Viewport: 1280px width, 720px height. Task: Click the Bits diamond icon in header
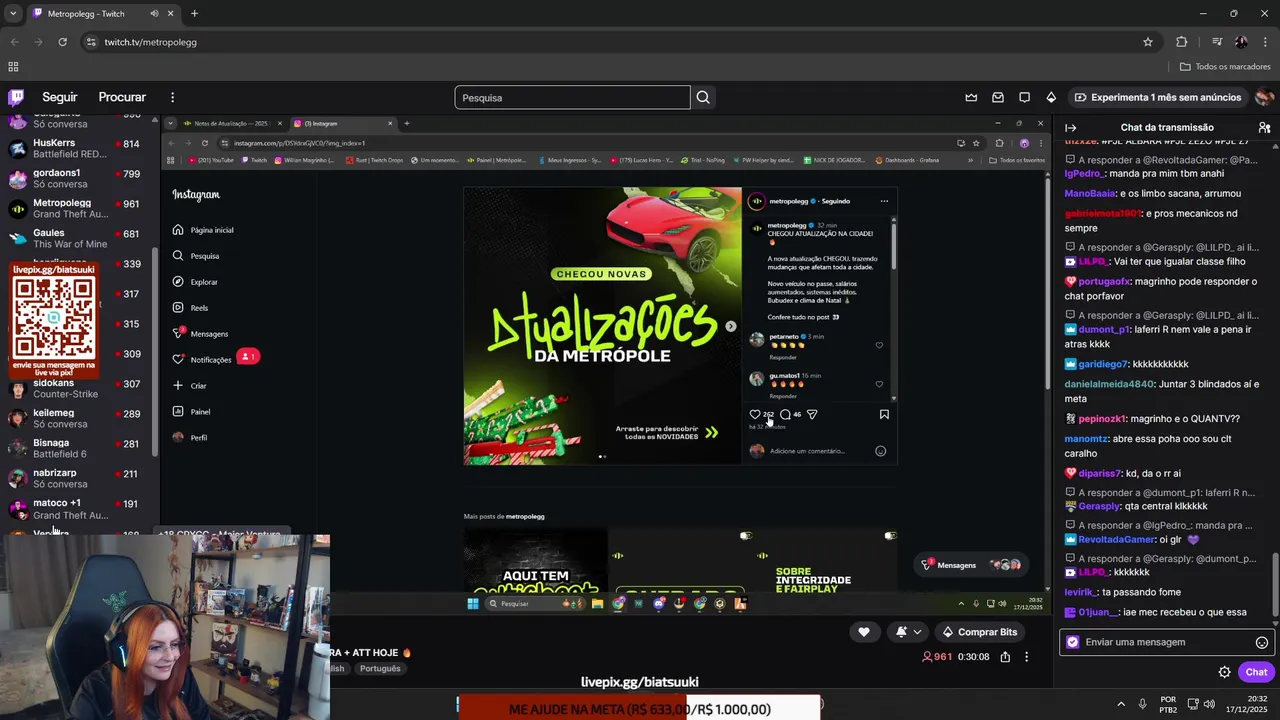point(1051,97)
